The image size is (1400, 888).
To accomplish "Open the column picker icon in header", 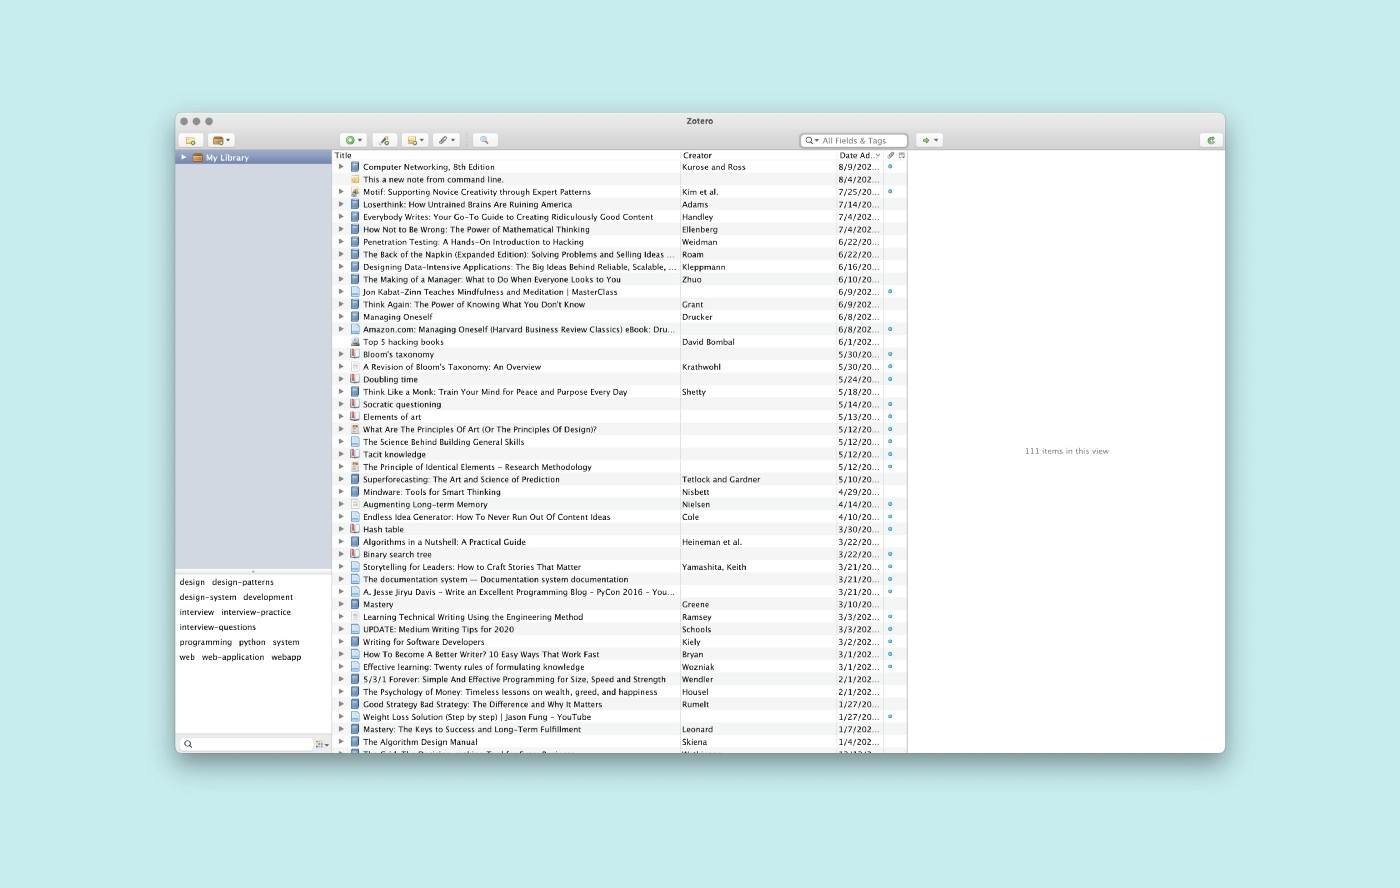I will (901, 155).
